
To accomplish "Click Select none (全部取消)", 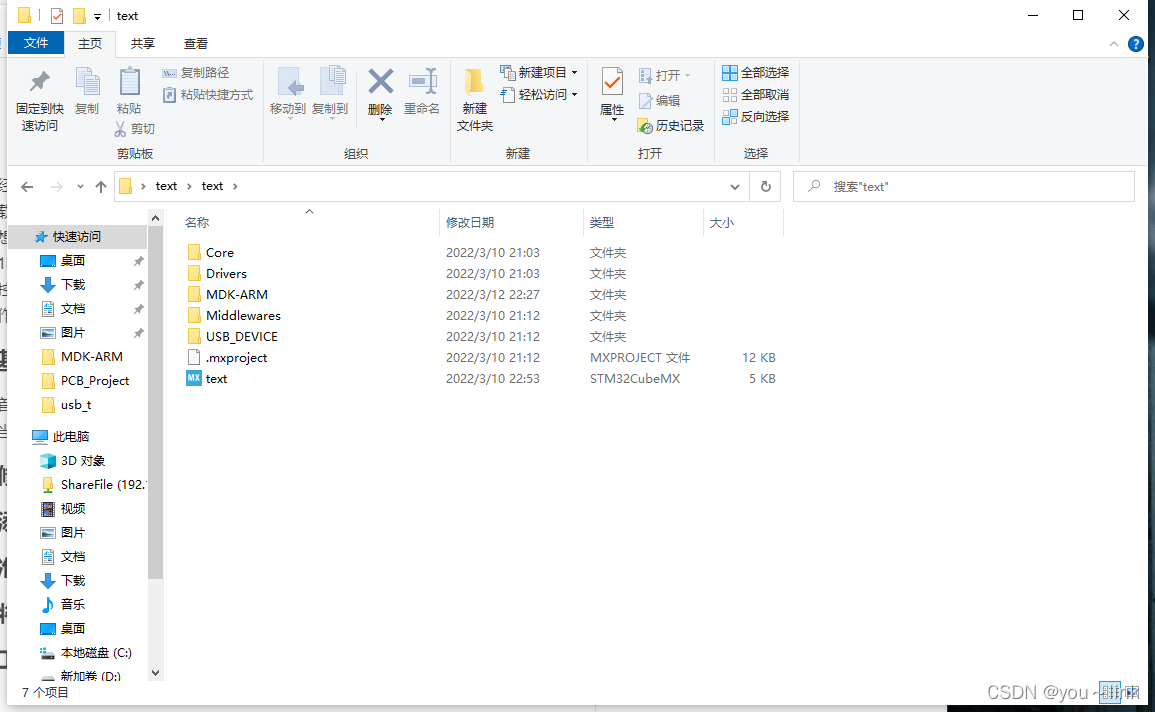I will click(x=756, y=94).
